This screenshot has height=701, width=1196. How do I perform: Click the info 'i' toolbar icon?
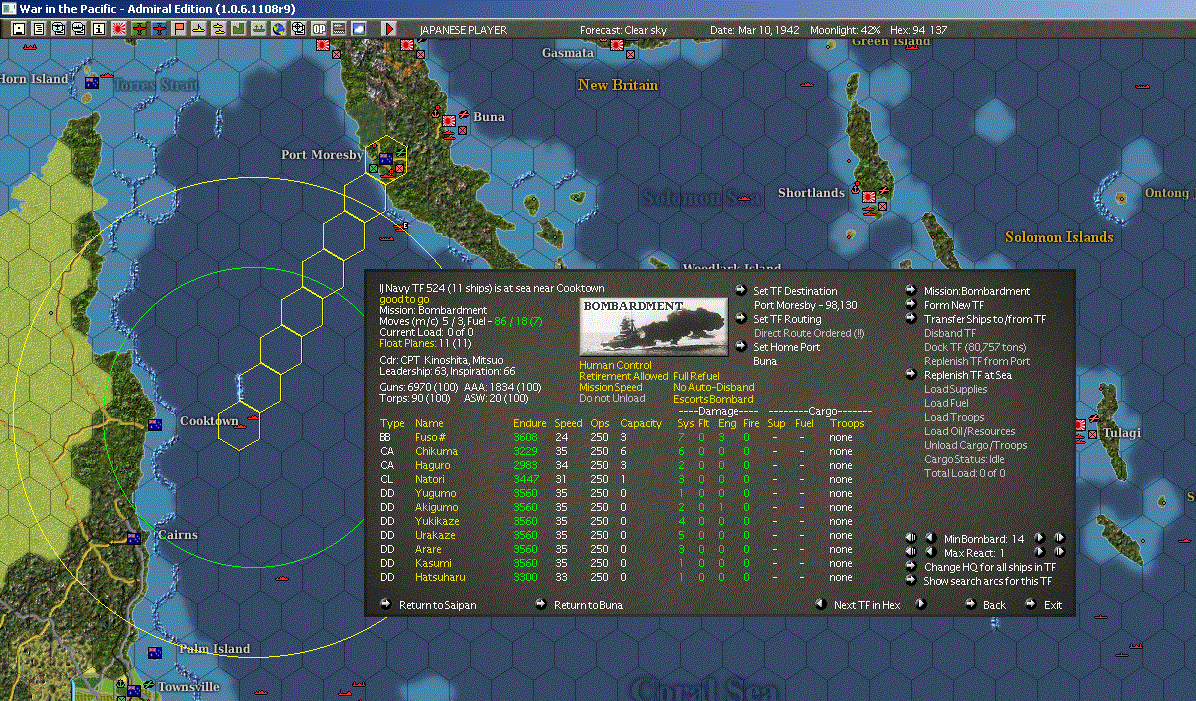point(99,29)
